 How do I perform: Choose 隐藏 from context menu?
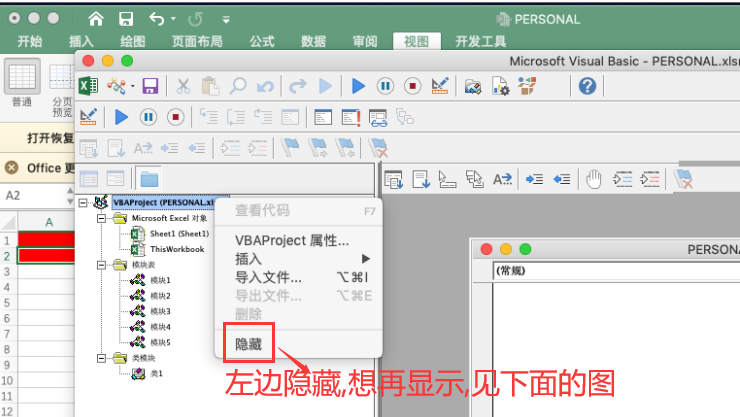pyautogui.click(x=298, y=344)
